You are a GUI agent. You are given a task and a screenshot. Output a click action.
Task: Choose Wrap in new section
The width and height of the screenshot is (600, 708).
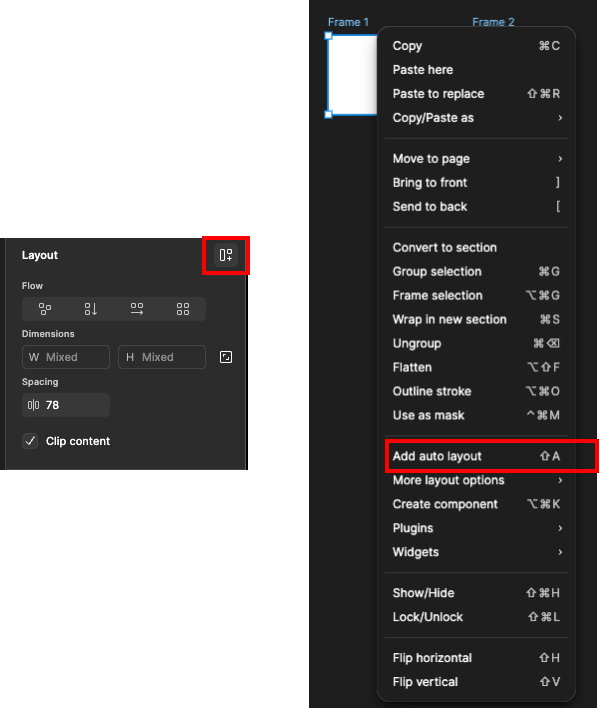[x=477, y=319]
